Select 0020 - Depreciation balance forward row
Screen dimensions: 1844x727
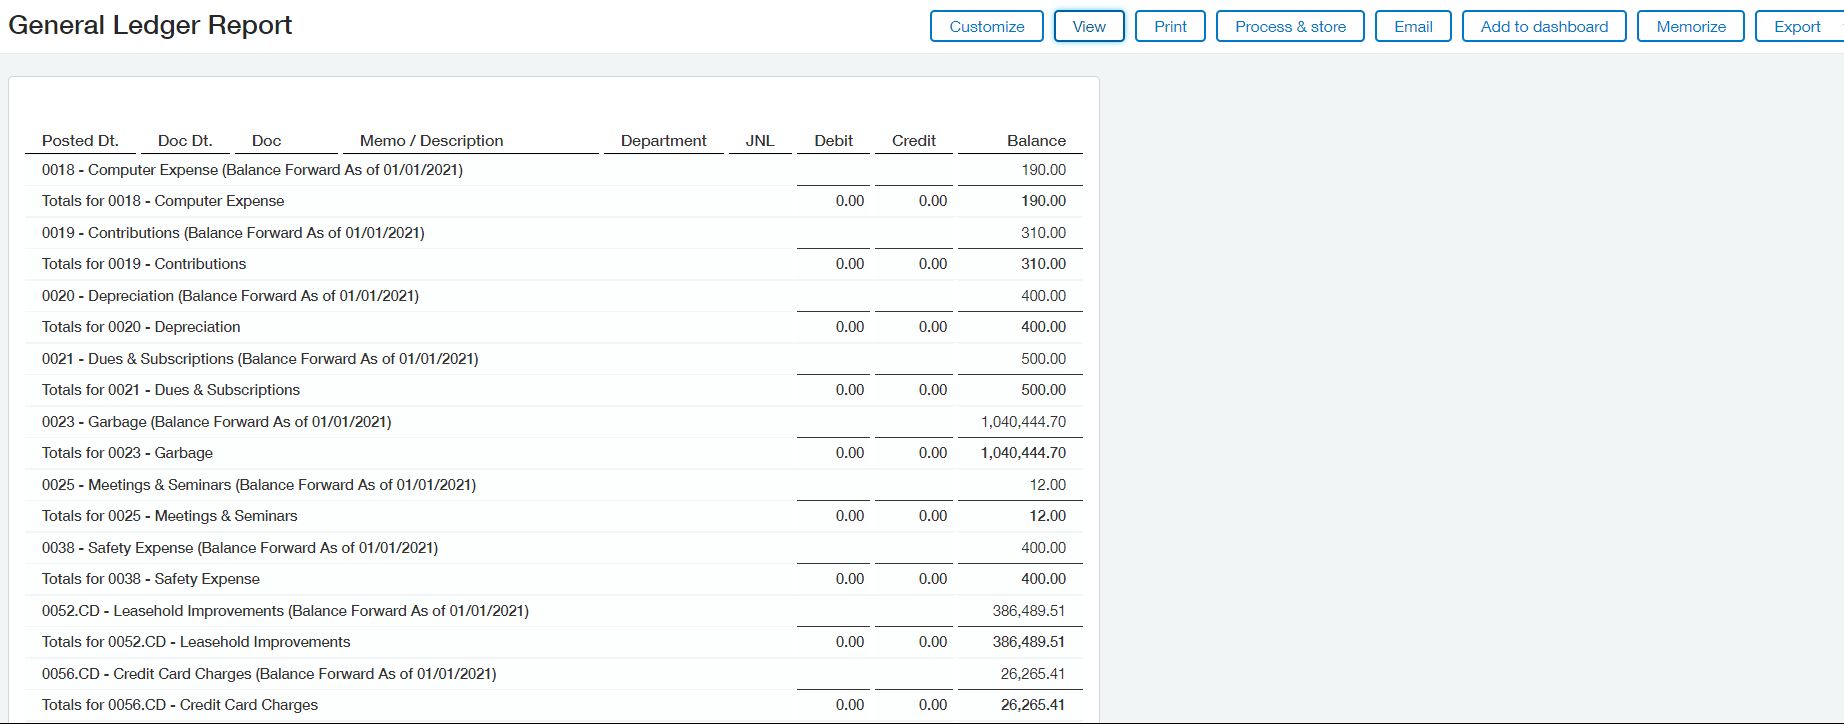pyautogui.click(x=554, y=296)
